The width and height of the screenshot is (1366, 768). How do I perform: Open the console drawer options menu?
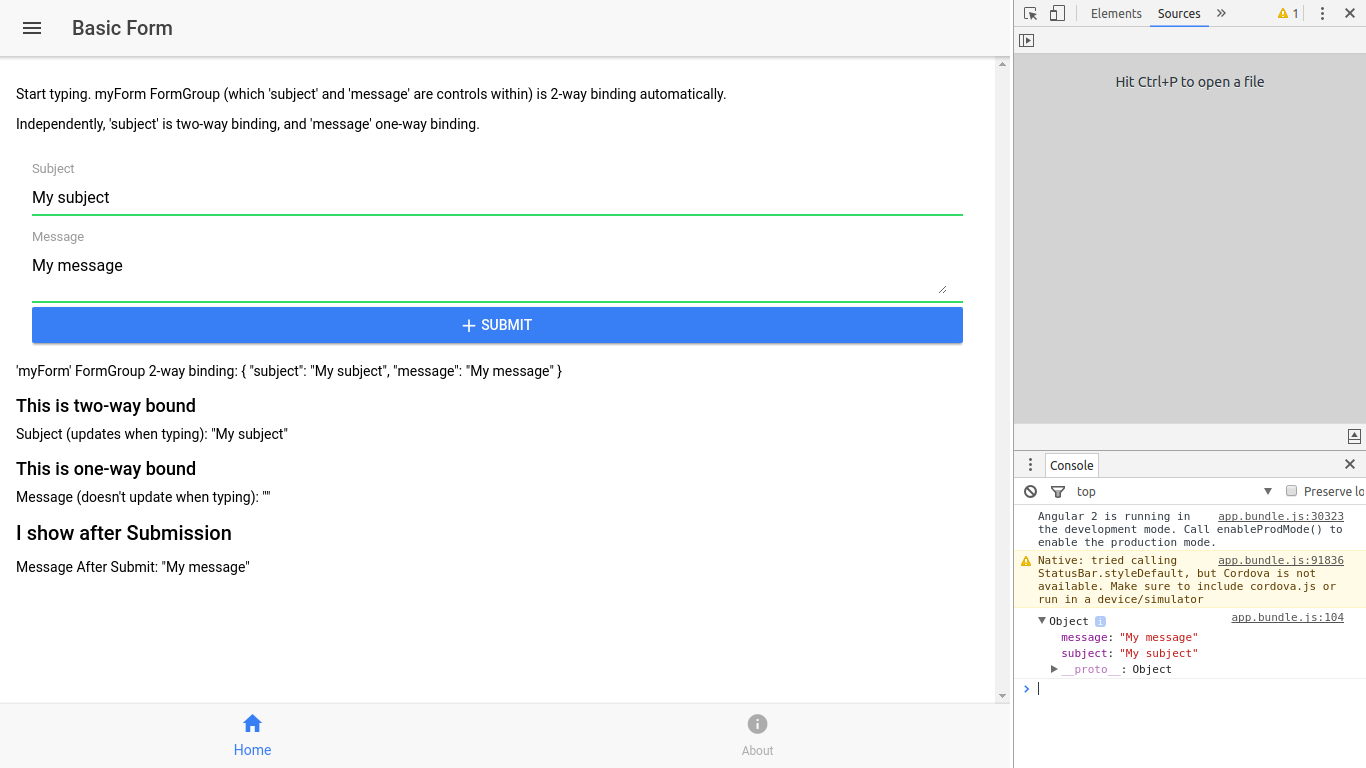[1031, 465]
